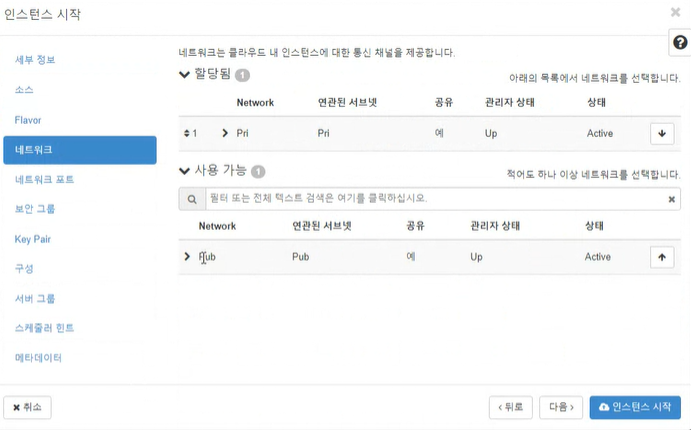Viewport: 691px width, 430px height.
Task: Clear the filter text with x icon
Action: [672, 199]
